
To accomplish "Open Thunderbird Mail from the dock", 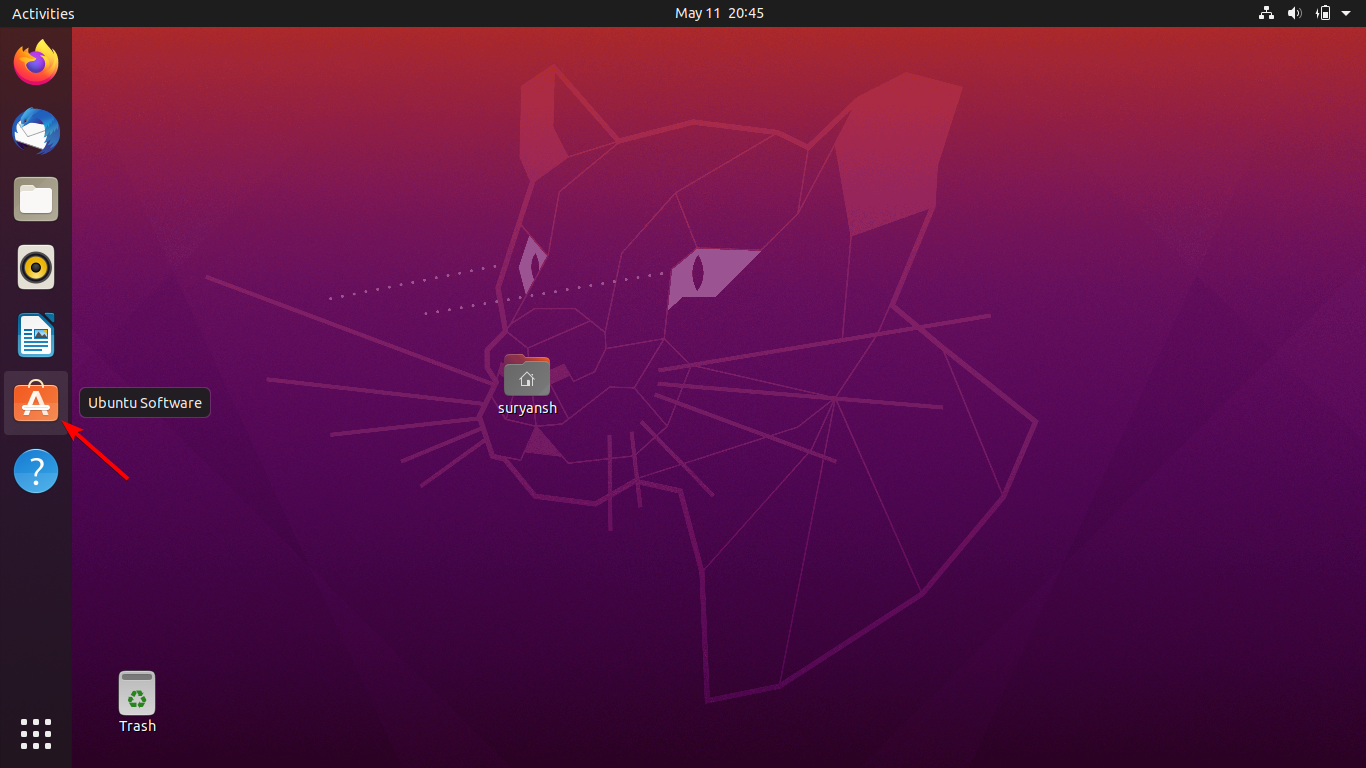I will 36,131.
